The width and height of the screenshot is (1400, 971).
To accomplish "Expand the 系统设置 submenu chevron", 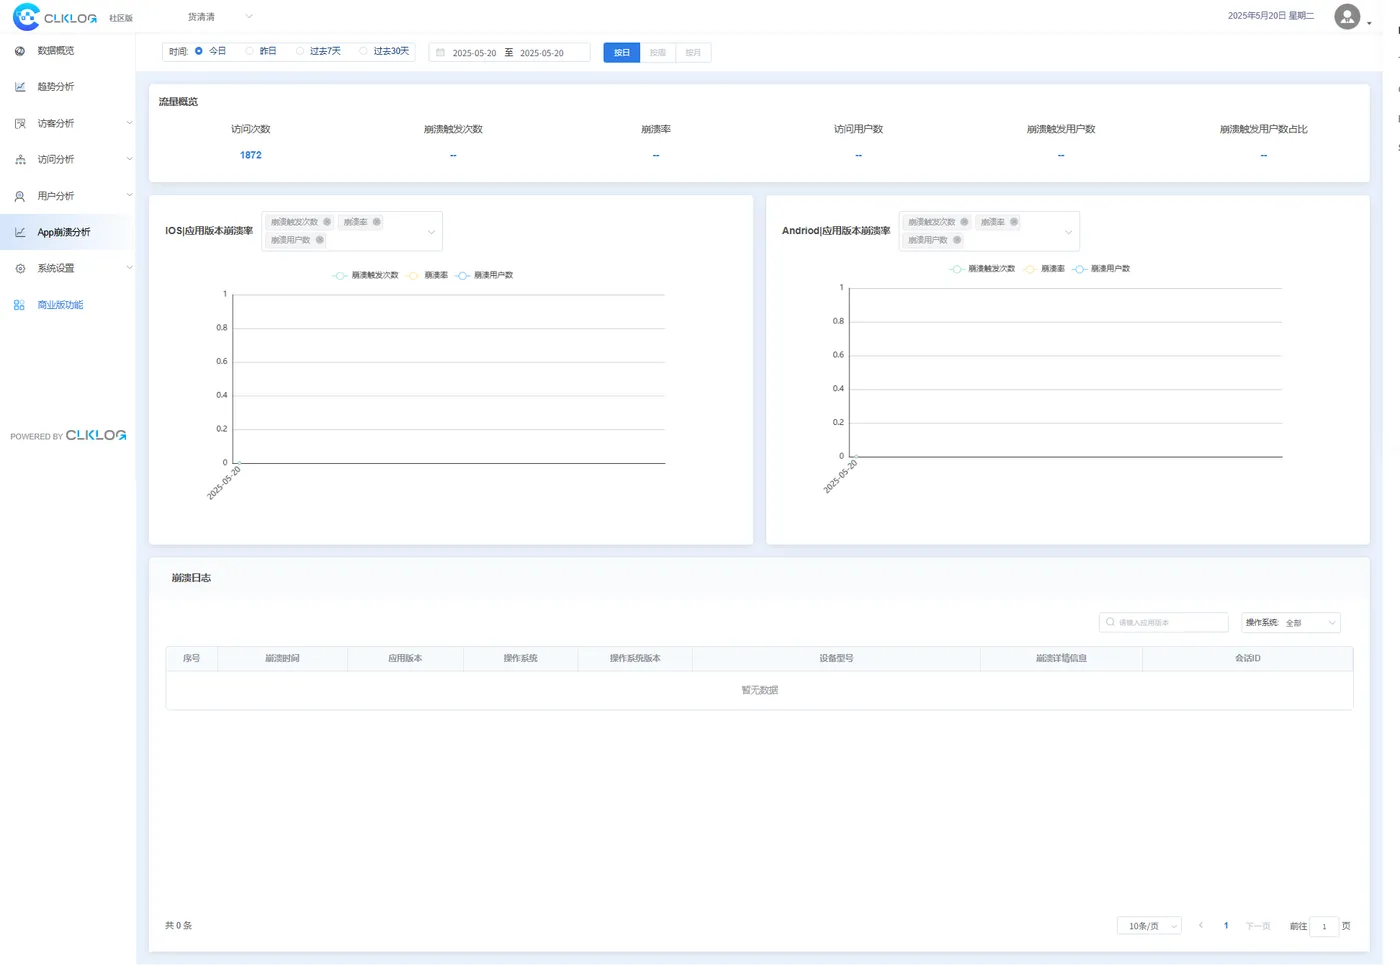I will [129, 268].
